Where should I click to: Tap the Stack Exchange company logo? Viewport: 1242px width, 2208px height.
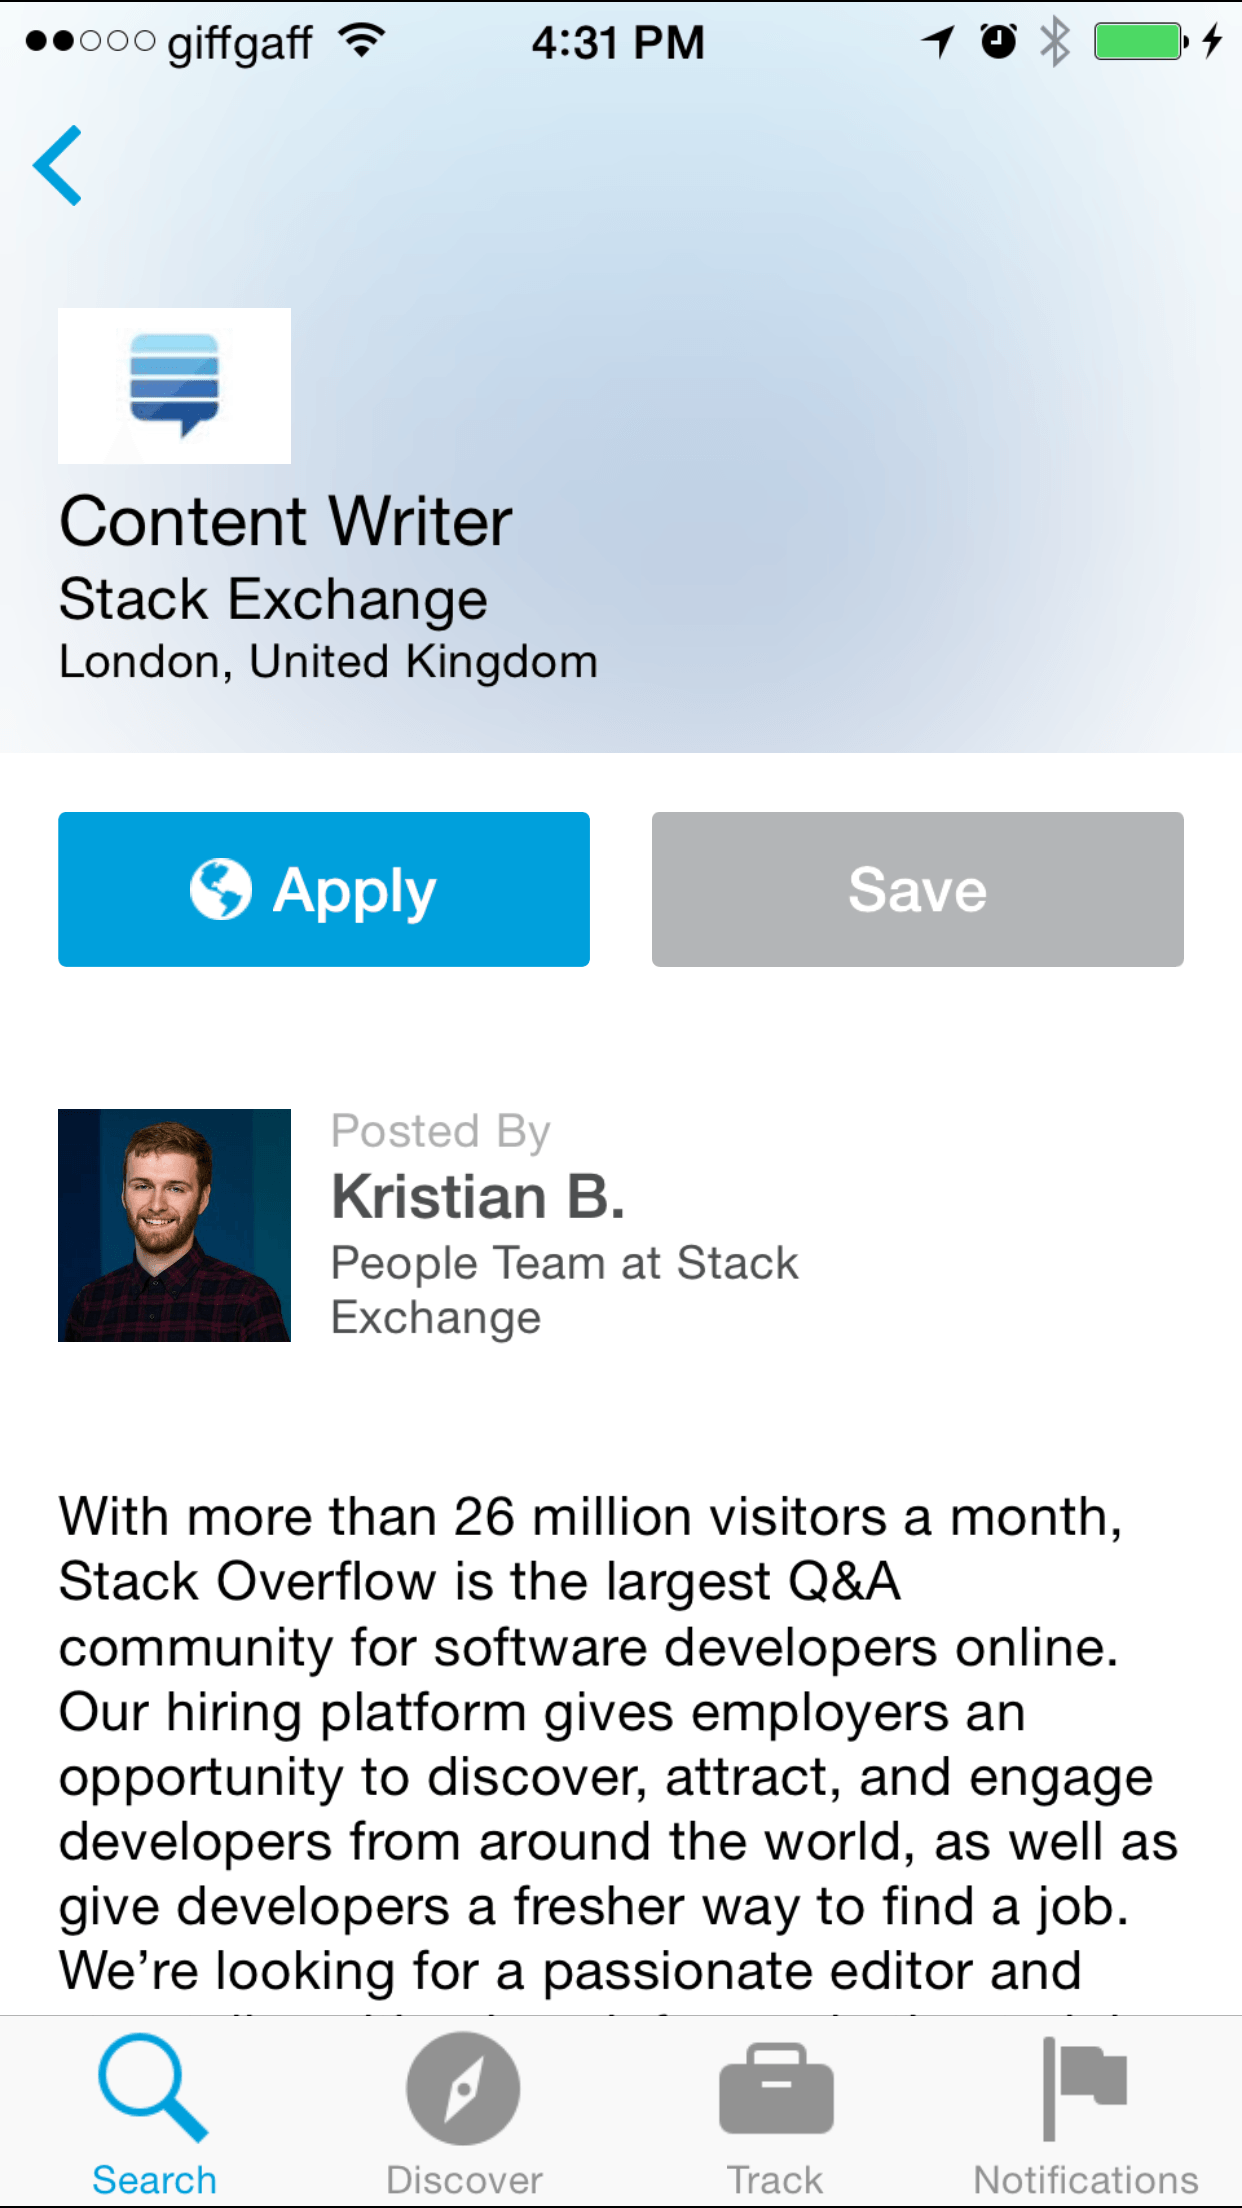coord(174,386)
